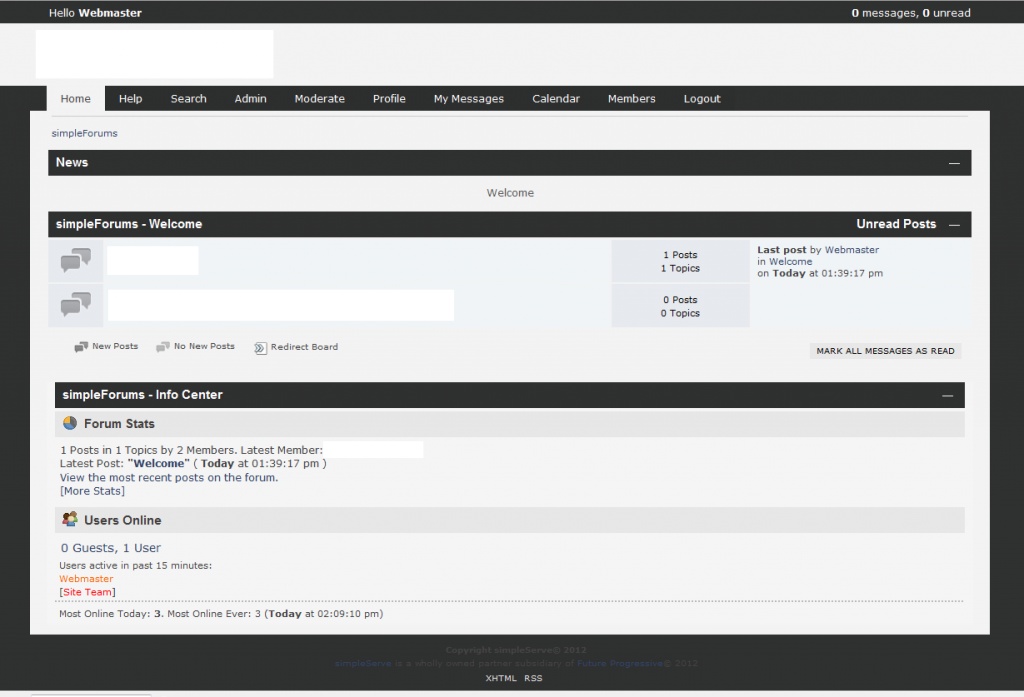
Task: Open the simpleForums breadcrumb link
Action: [84, 133]
